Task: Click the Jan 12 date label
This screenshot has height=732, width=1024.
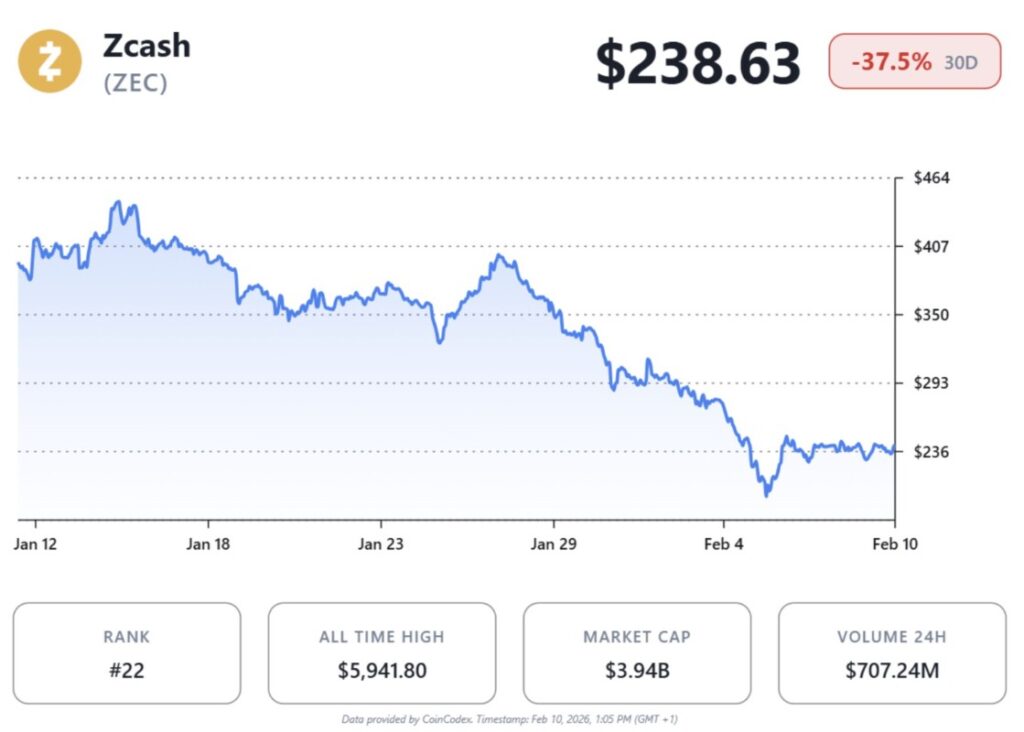Action: 38,544
